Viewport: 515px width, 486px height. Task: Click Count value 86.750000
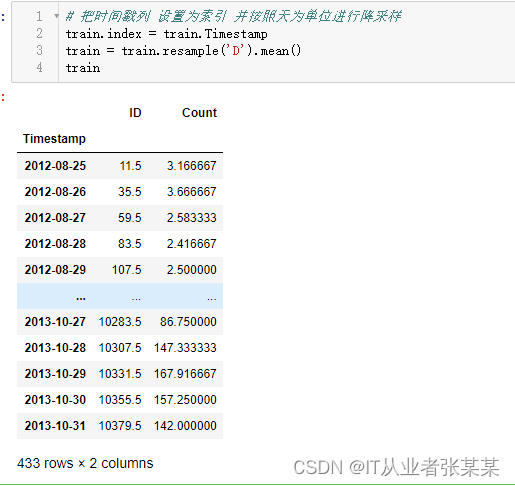pos(188,322)
